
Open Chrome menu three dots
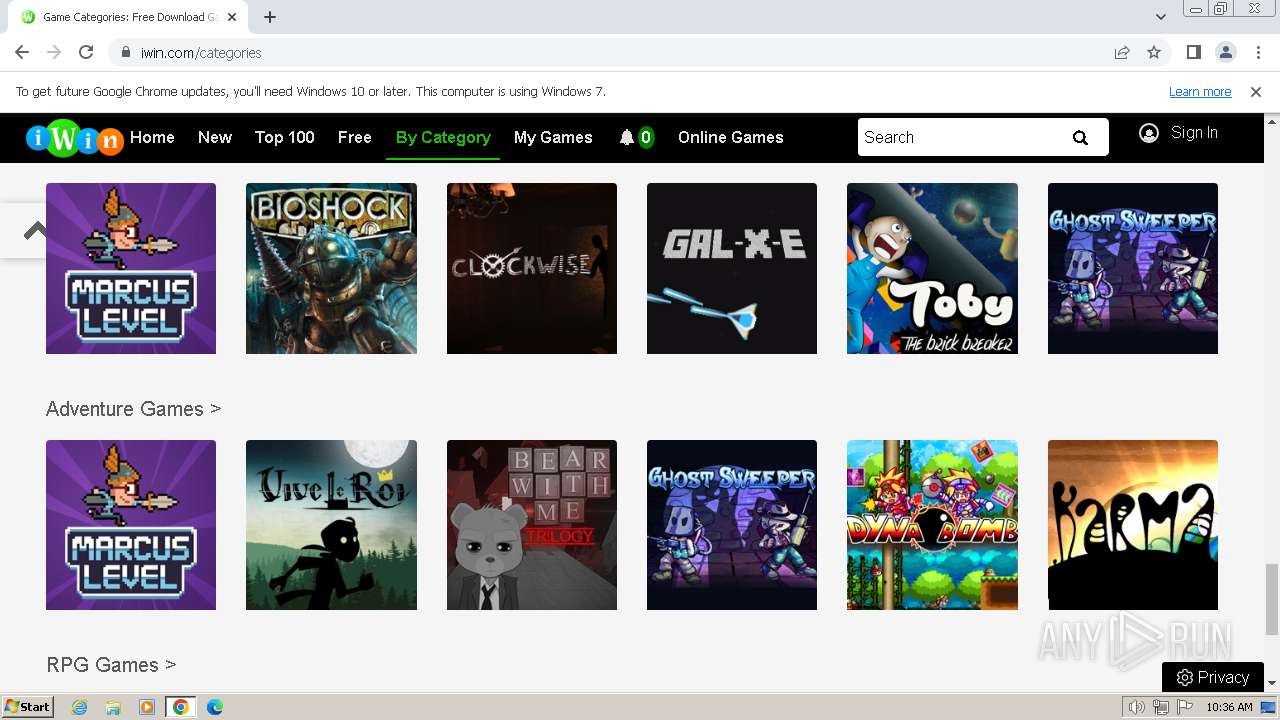point(1256,53)
